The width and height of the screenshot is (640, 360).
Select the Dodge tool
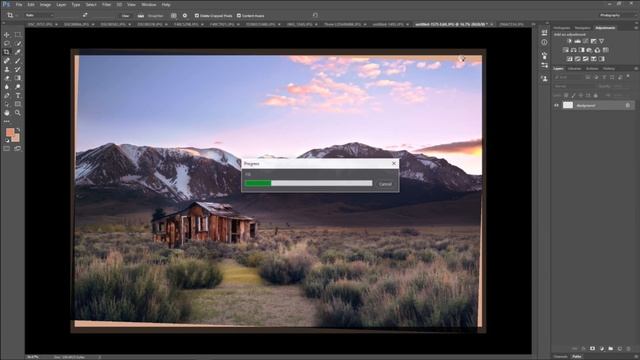(x=18, y=87)
